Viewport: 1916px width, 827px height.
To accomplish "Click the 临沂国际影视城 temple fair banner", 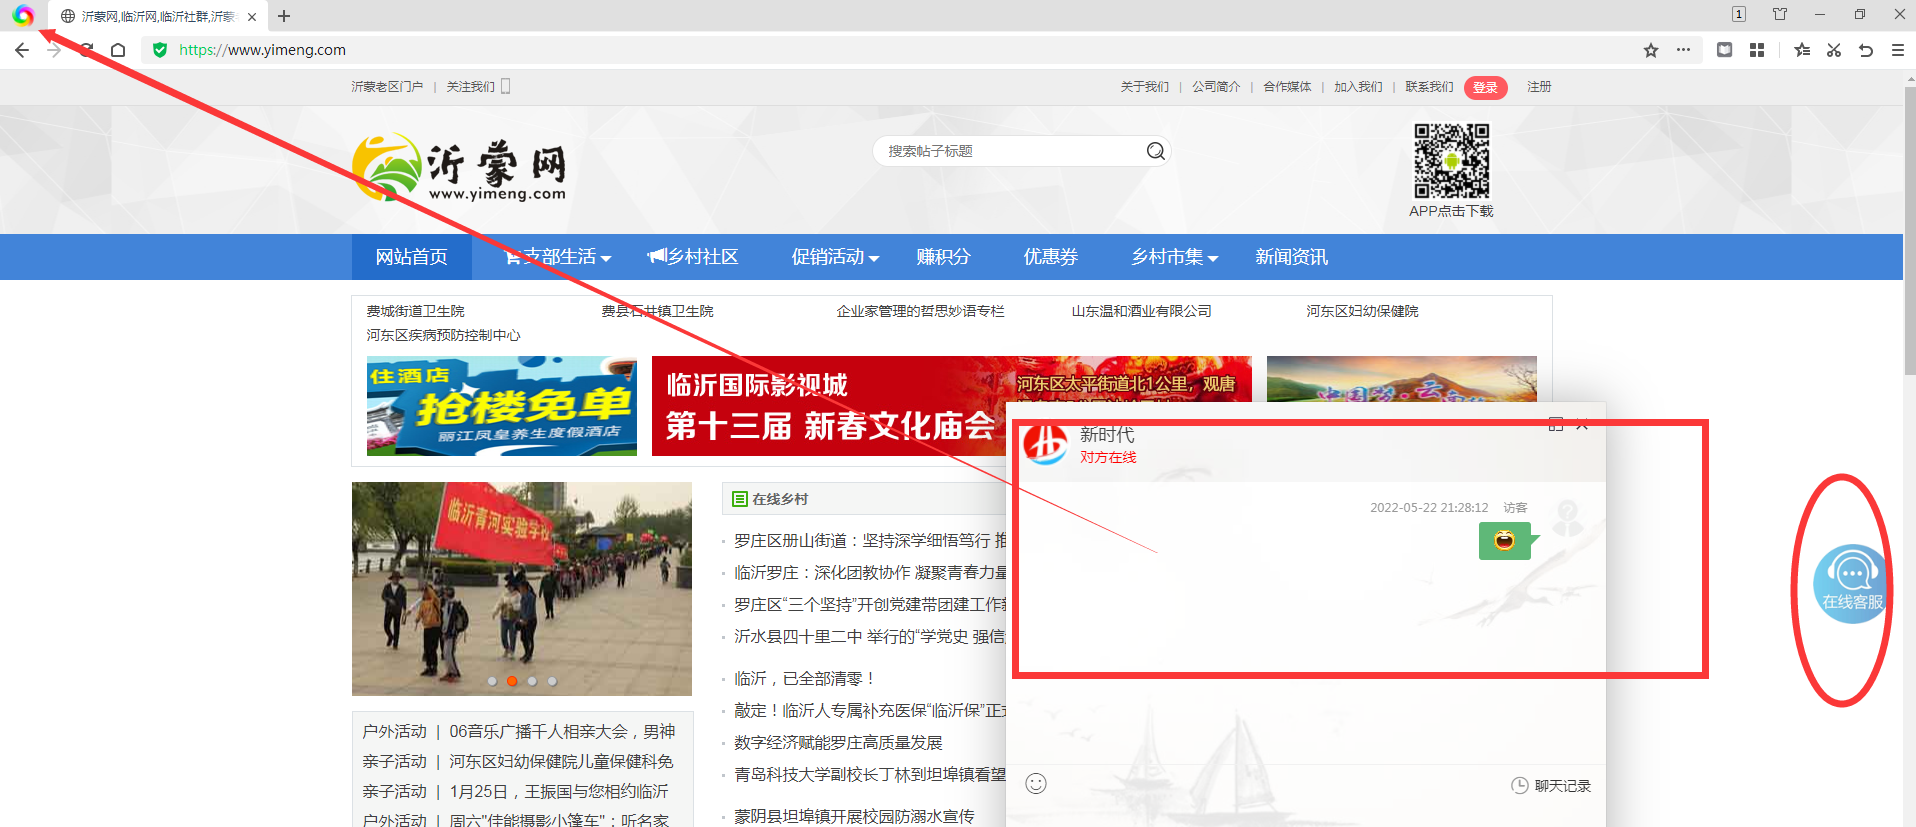I will click(830, 406).
